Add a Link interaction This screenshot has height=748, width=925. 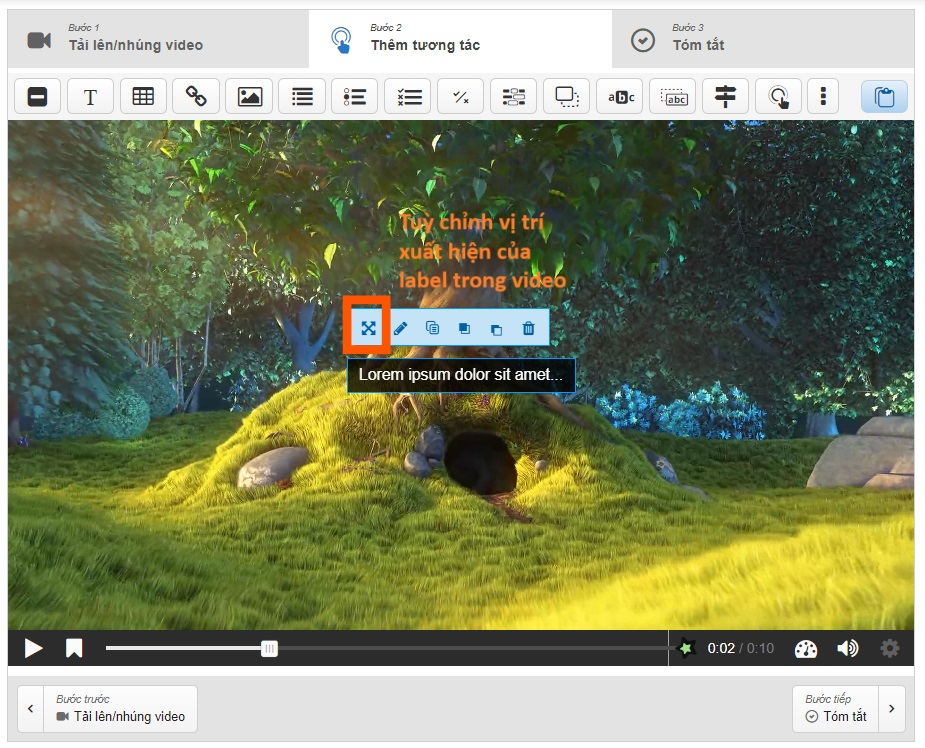196,97
